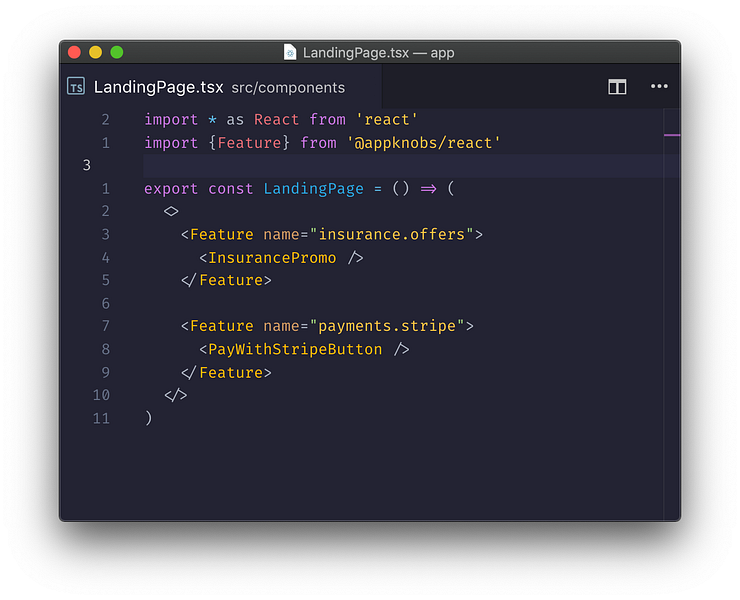This screenshot has width=740, height=600.
Task: Click the InsurancePromo component tag
Action: pyautogui.click(x=272, y=258)
